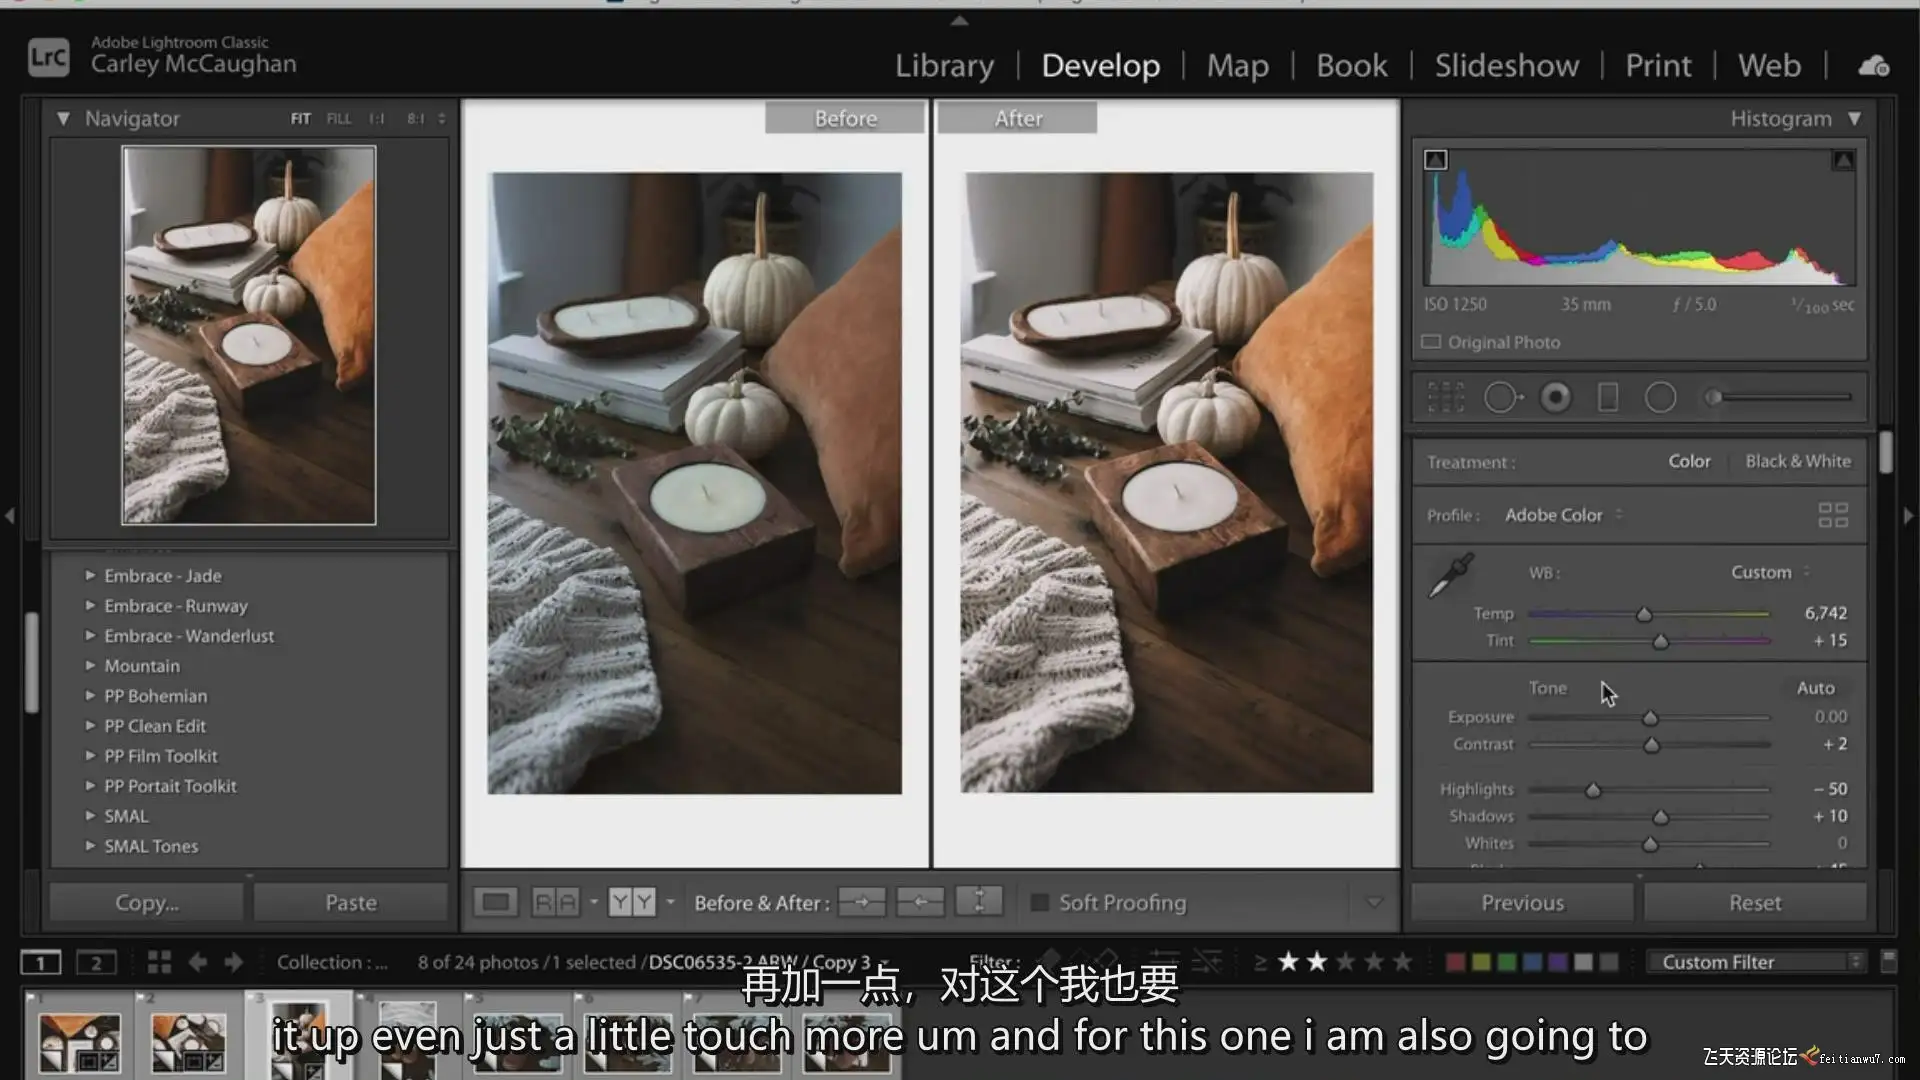Select the Red Eye Correction tool

point(1555,397)
